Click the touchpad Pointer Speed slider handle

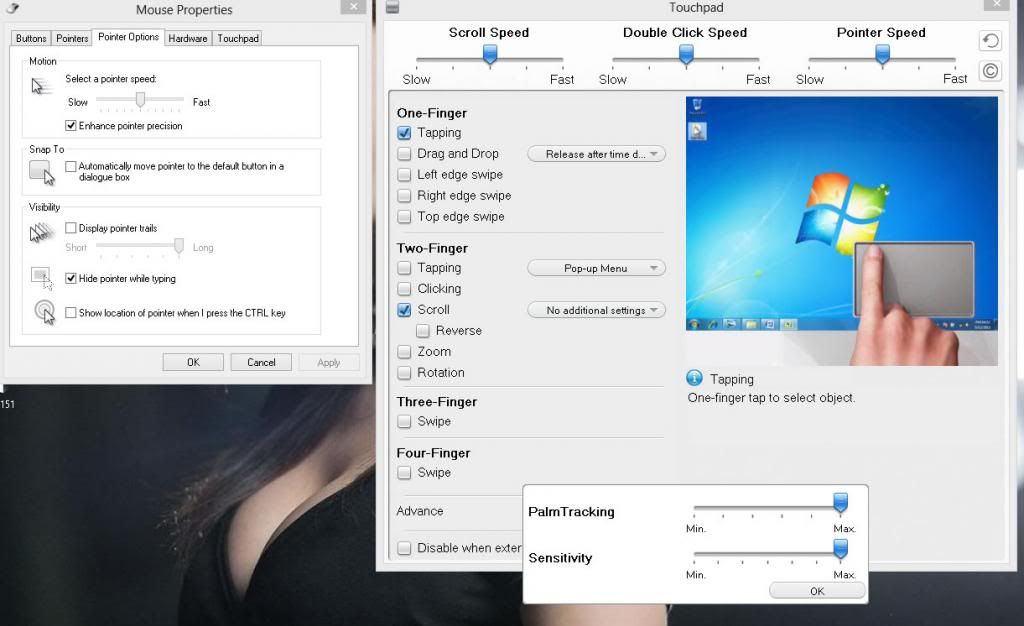[882, 55]
